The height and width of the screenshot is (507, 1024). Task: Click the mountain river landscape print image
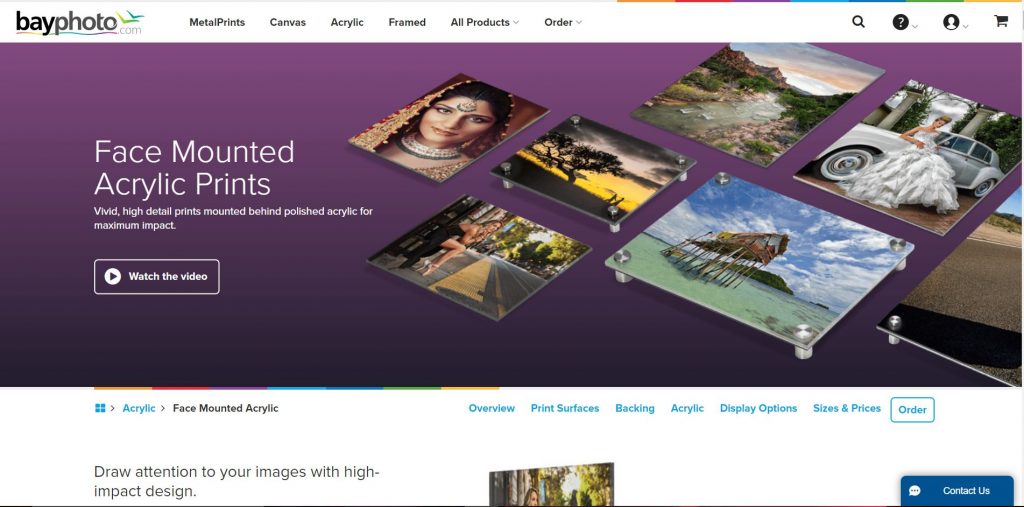click(x=758, y=105)
